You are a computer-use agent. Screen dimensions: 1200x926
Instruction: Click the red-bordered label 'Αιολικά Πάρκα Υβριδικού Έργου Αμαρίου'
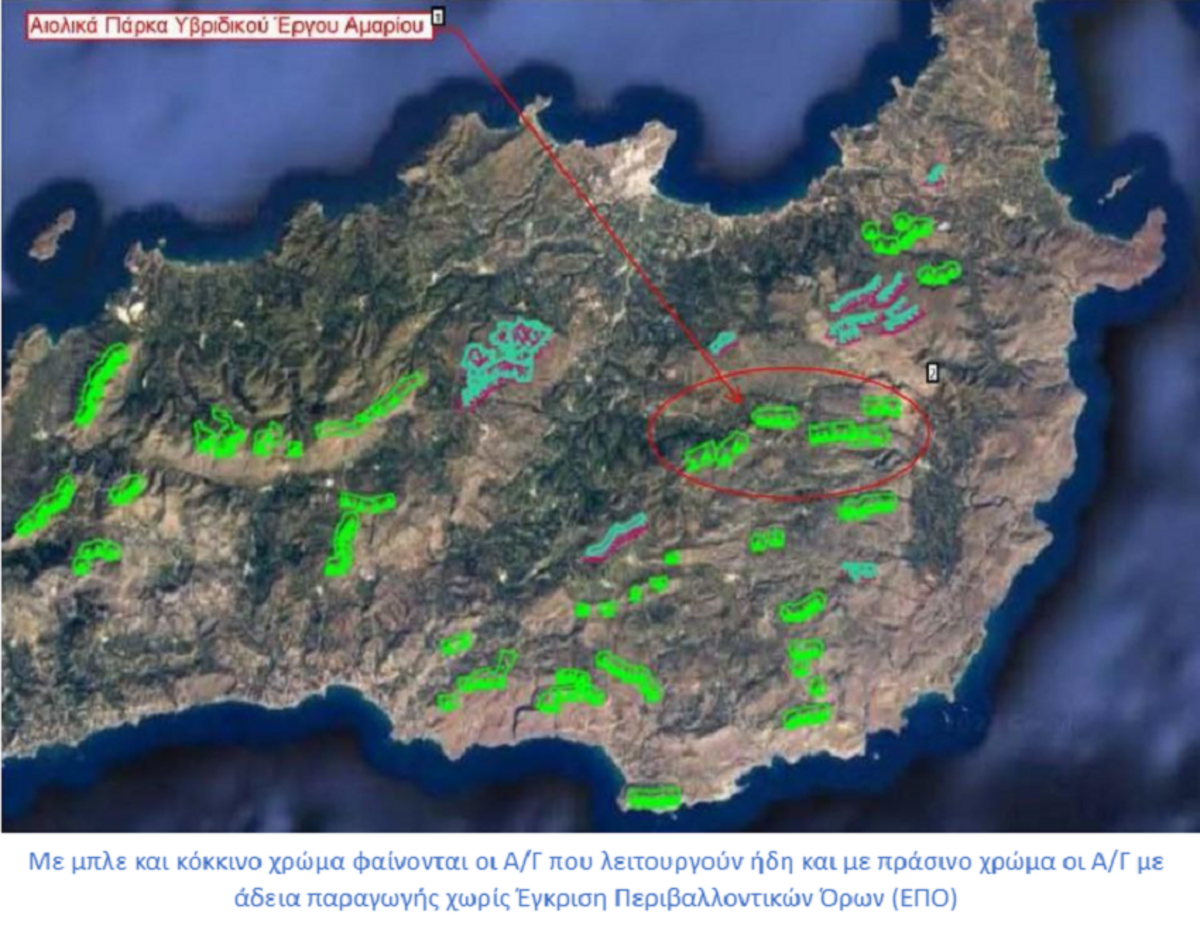(x=230, y=26)
